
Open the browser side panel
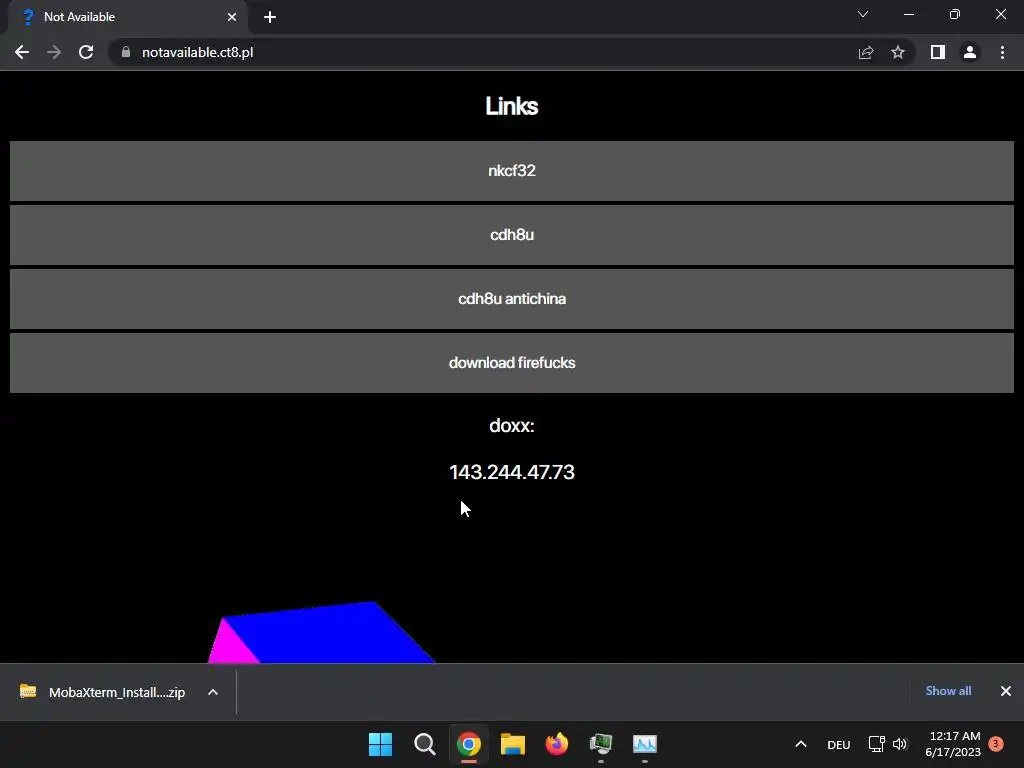[x=938, y=52]
